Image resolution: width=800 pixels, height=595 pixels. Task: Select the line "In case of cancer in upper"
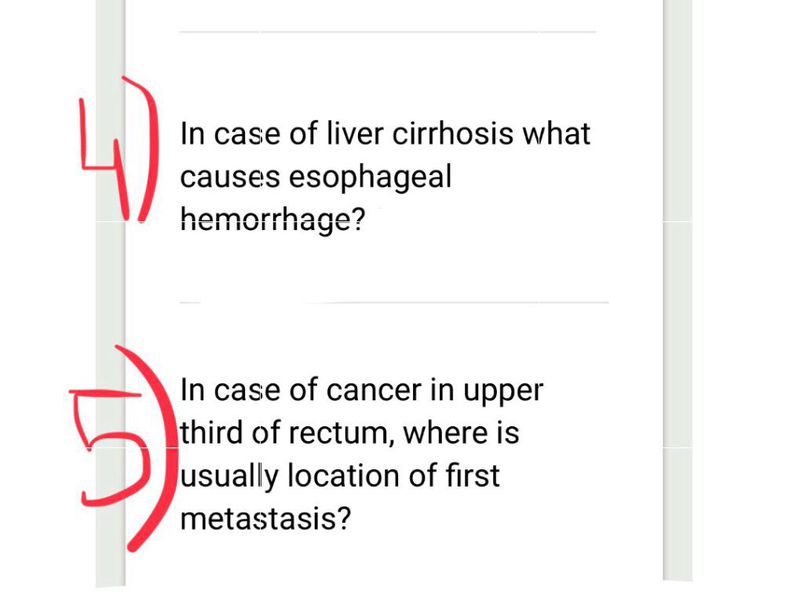(x=361, y=390)
